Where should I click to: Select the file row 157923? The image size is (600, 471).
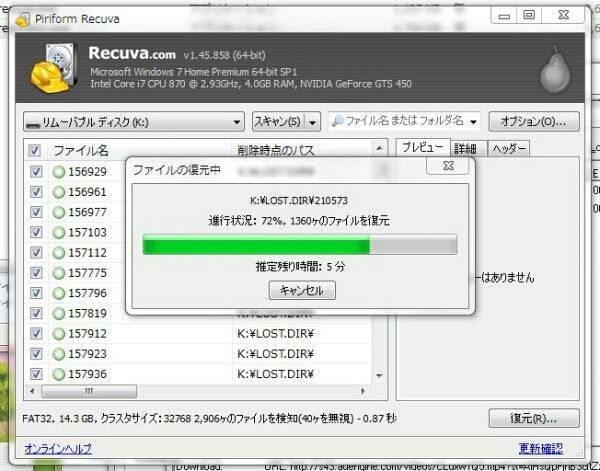coord(199,354)
